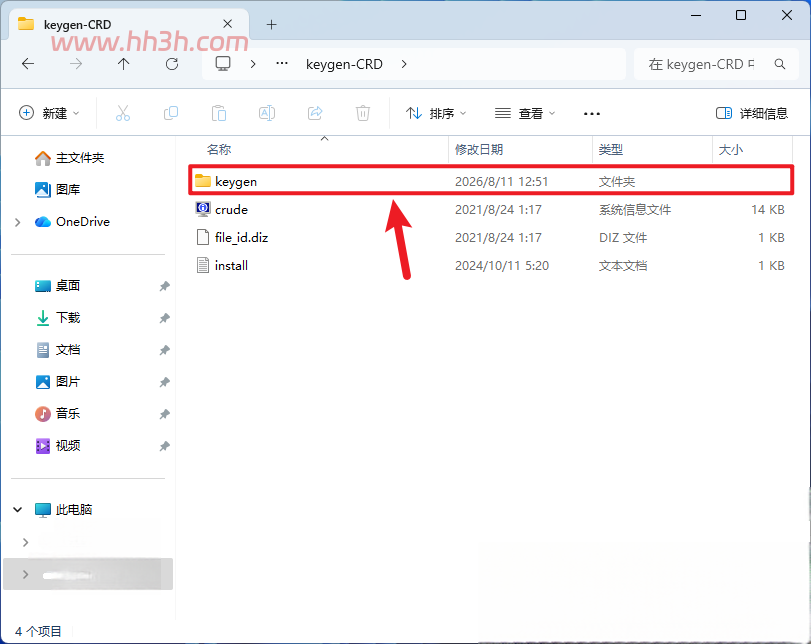Screen dimensions: 811x644
Task: Select the install text document
Action: (x=490, y=265)
